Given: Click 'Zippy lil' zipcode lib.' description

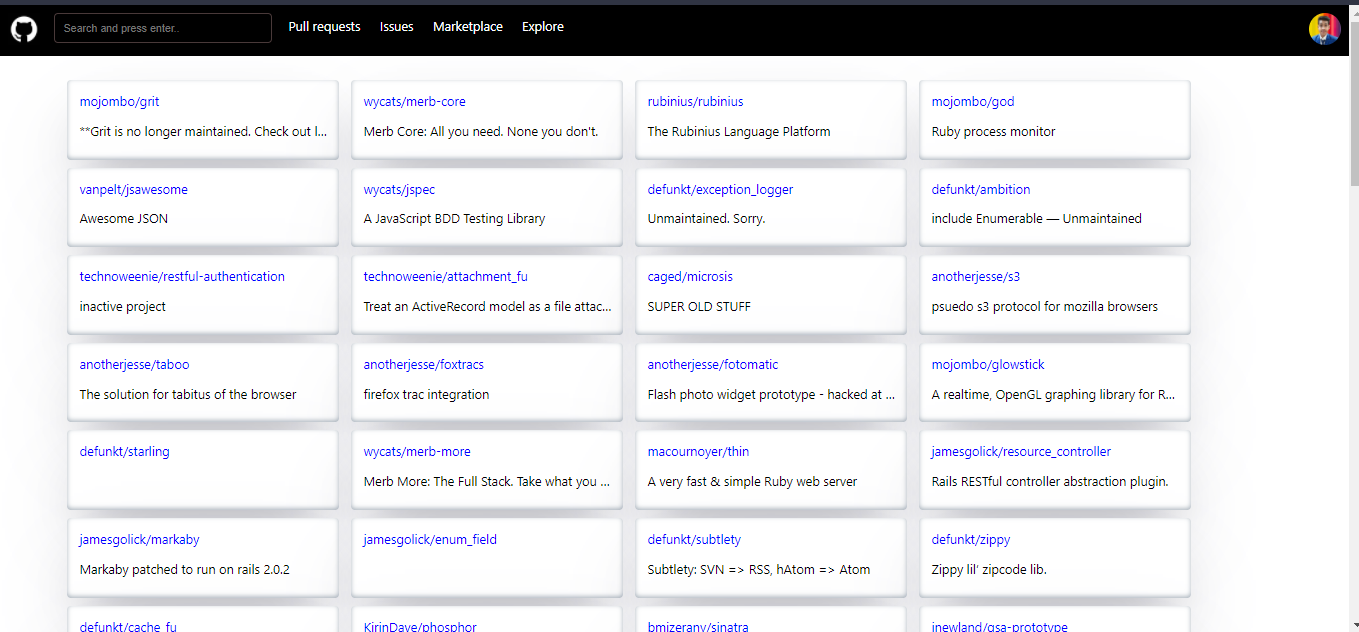Looking at the screenshot, I should (x=989, y=570).
